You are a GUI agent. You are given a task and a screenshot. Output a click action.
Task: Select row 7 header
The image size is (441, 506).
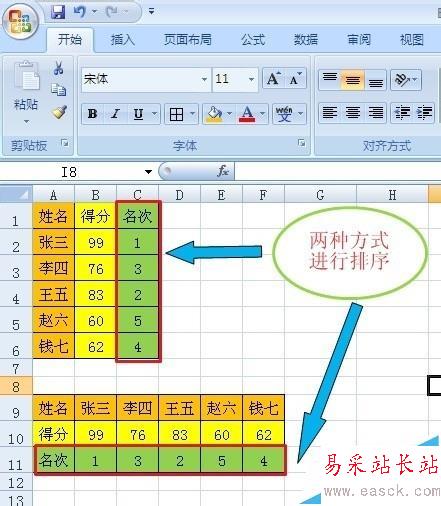[x=16, y=368]
